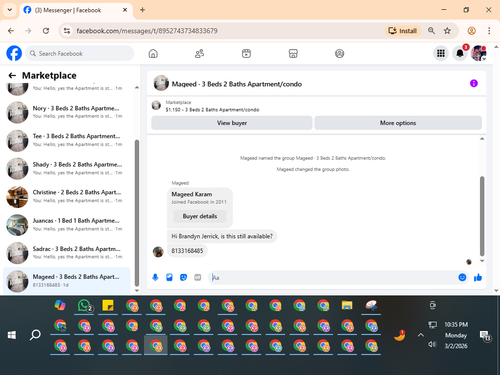Click the chat messages scrollbar

pyautogui.click(x=482, y=216)
